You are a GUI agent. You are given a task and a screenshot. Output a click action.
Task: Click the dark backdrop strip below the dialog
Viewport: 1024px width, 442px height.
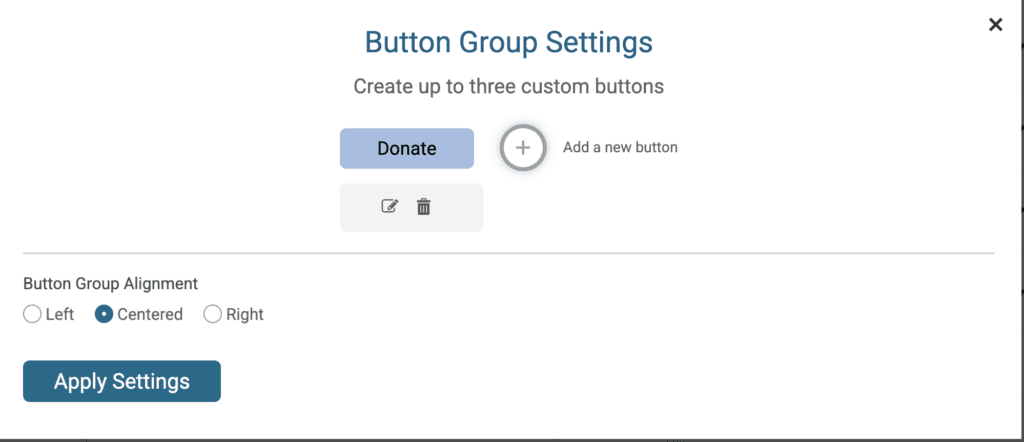[512, 441]
